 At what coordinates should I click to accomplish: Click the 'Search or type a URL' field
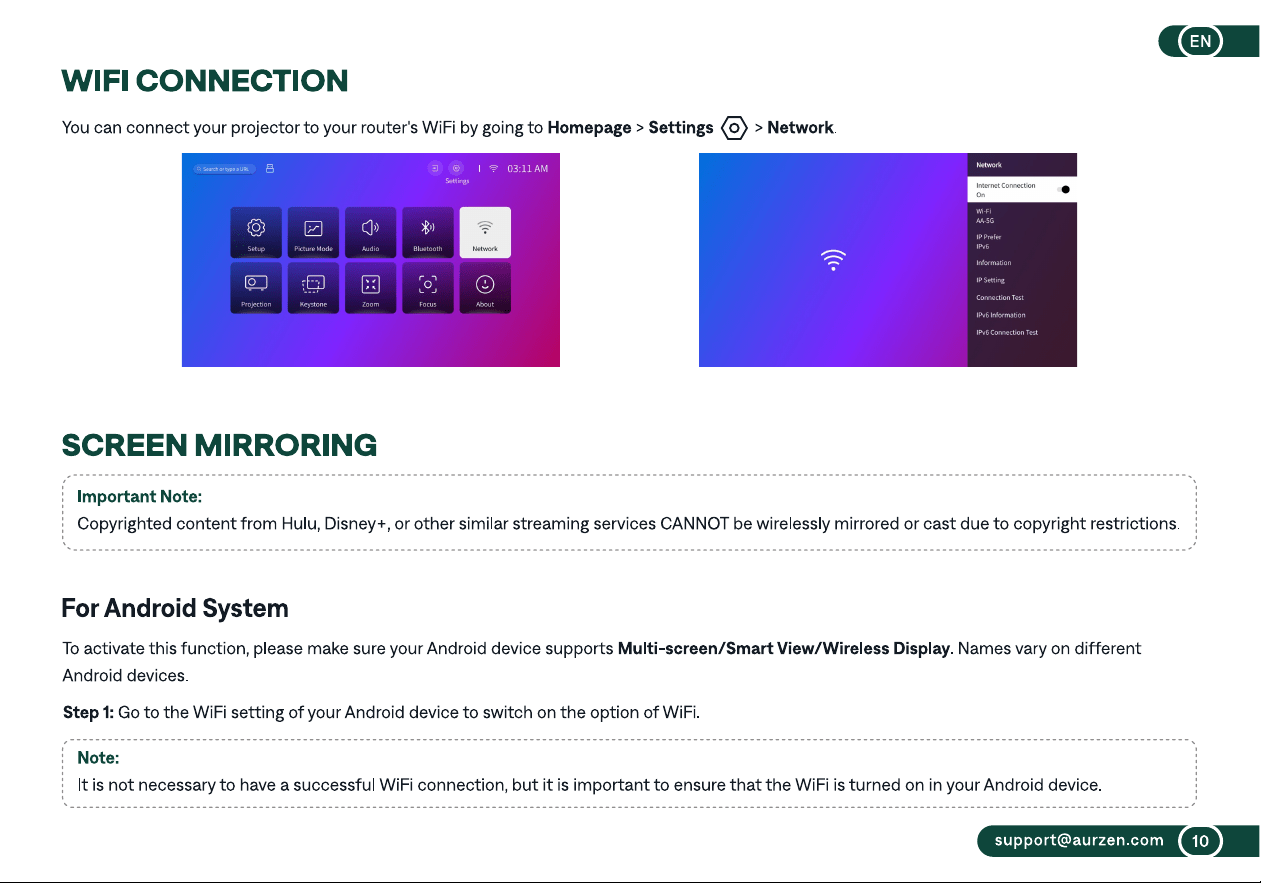point(225,169)
